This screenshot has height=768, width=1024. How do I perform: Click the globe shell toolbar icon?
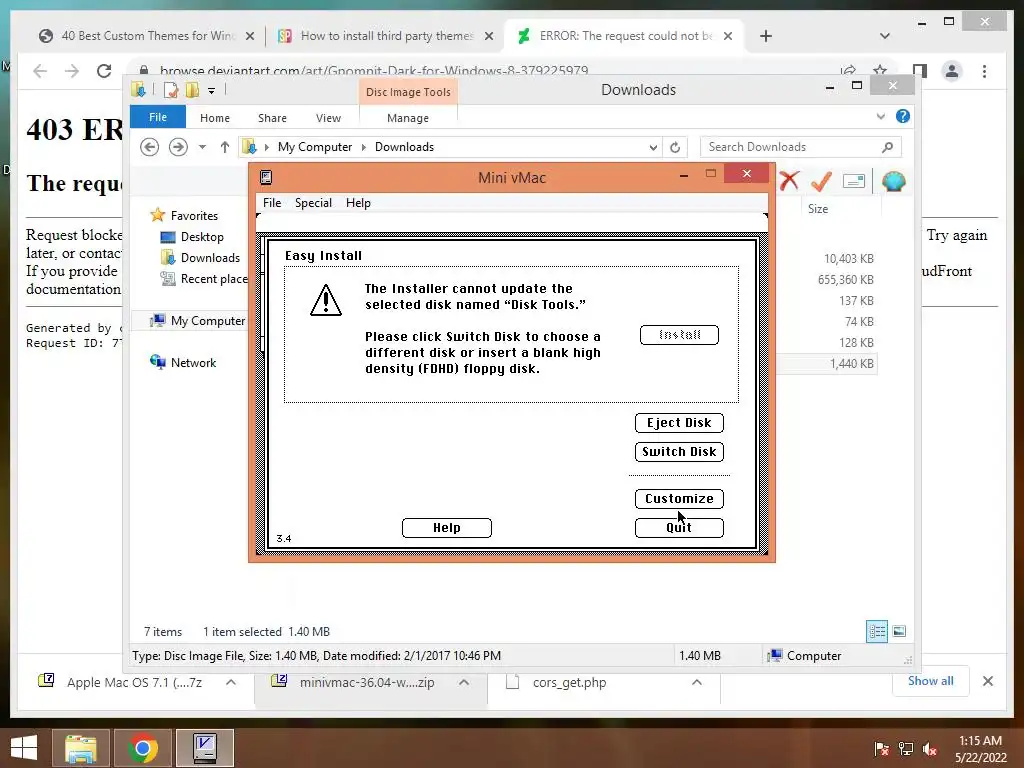[x=893, y=181]
